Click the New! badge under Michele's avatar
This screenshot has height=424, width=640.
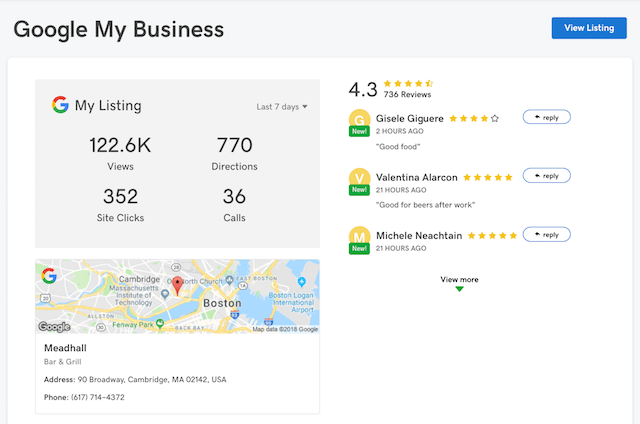point(359,249)
